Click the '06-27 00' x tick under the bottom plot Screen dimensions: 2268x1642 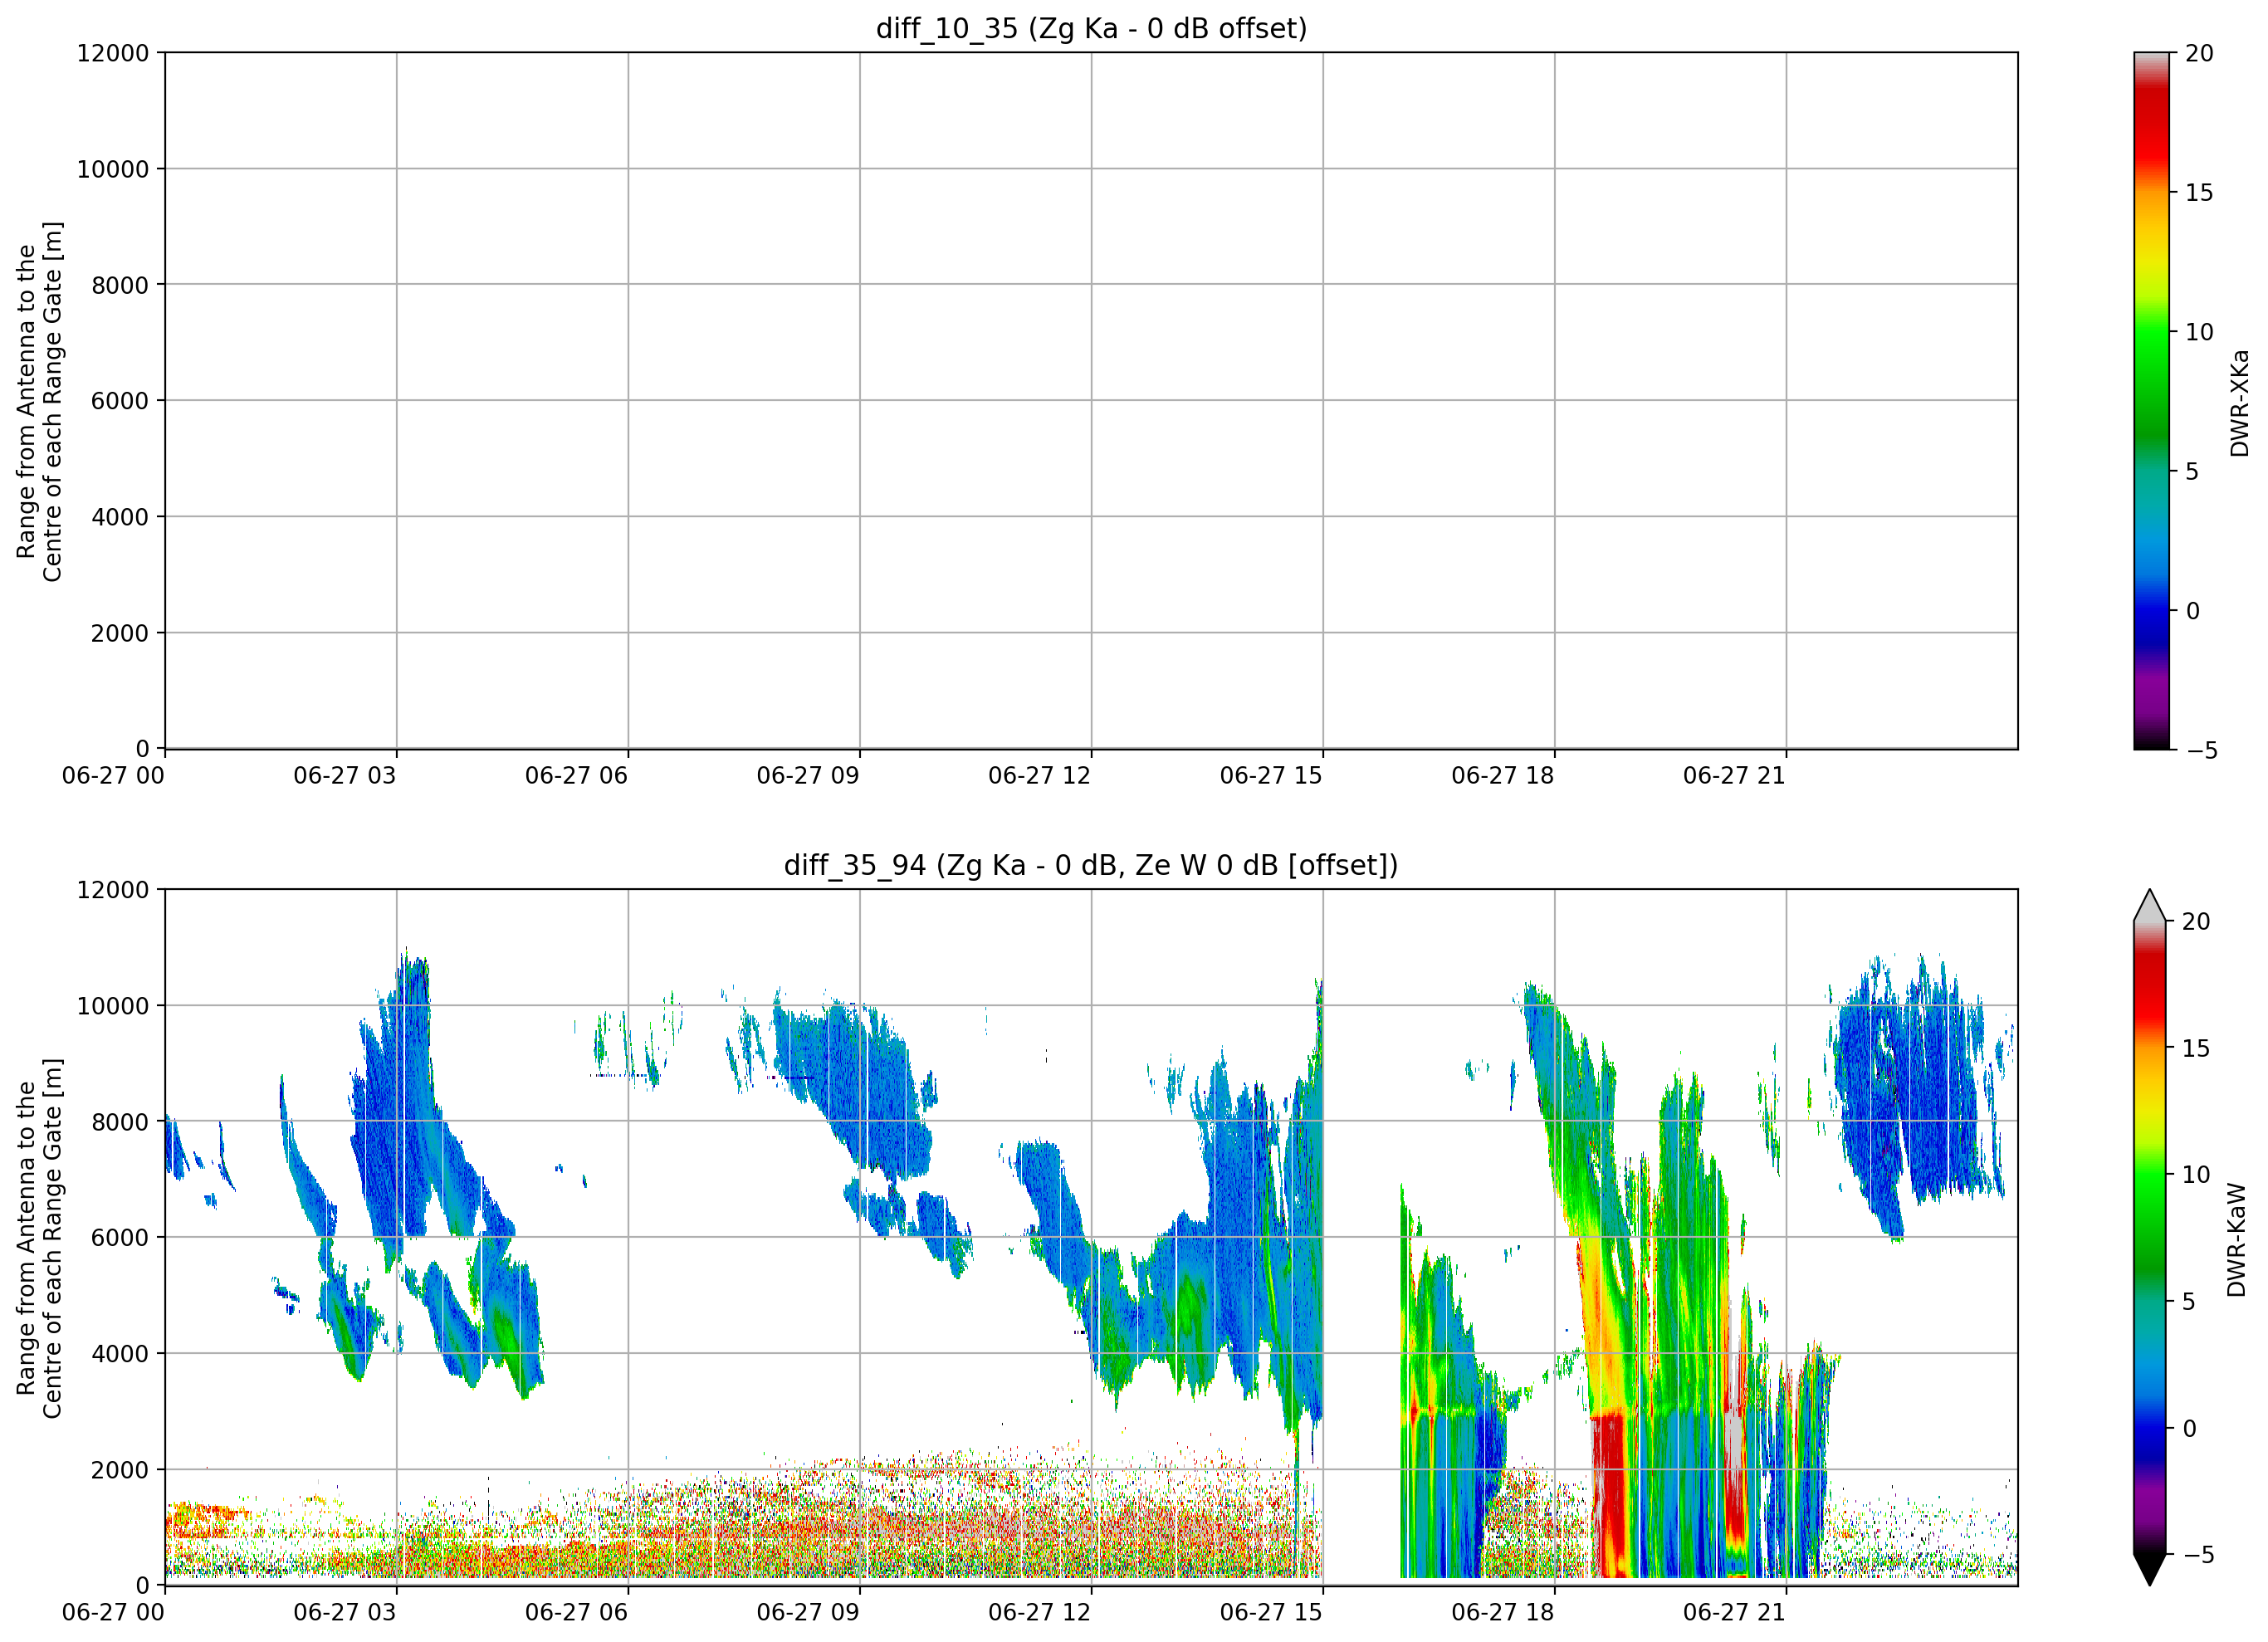pyautogui.click(x=113, y=1613)
